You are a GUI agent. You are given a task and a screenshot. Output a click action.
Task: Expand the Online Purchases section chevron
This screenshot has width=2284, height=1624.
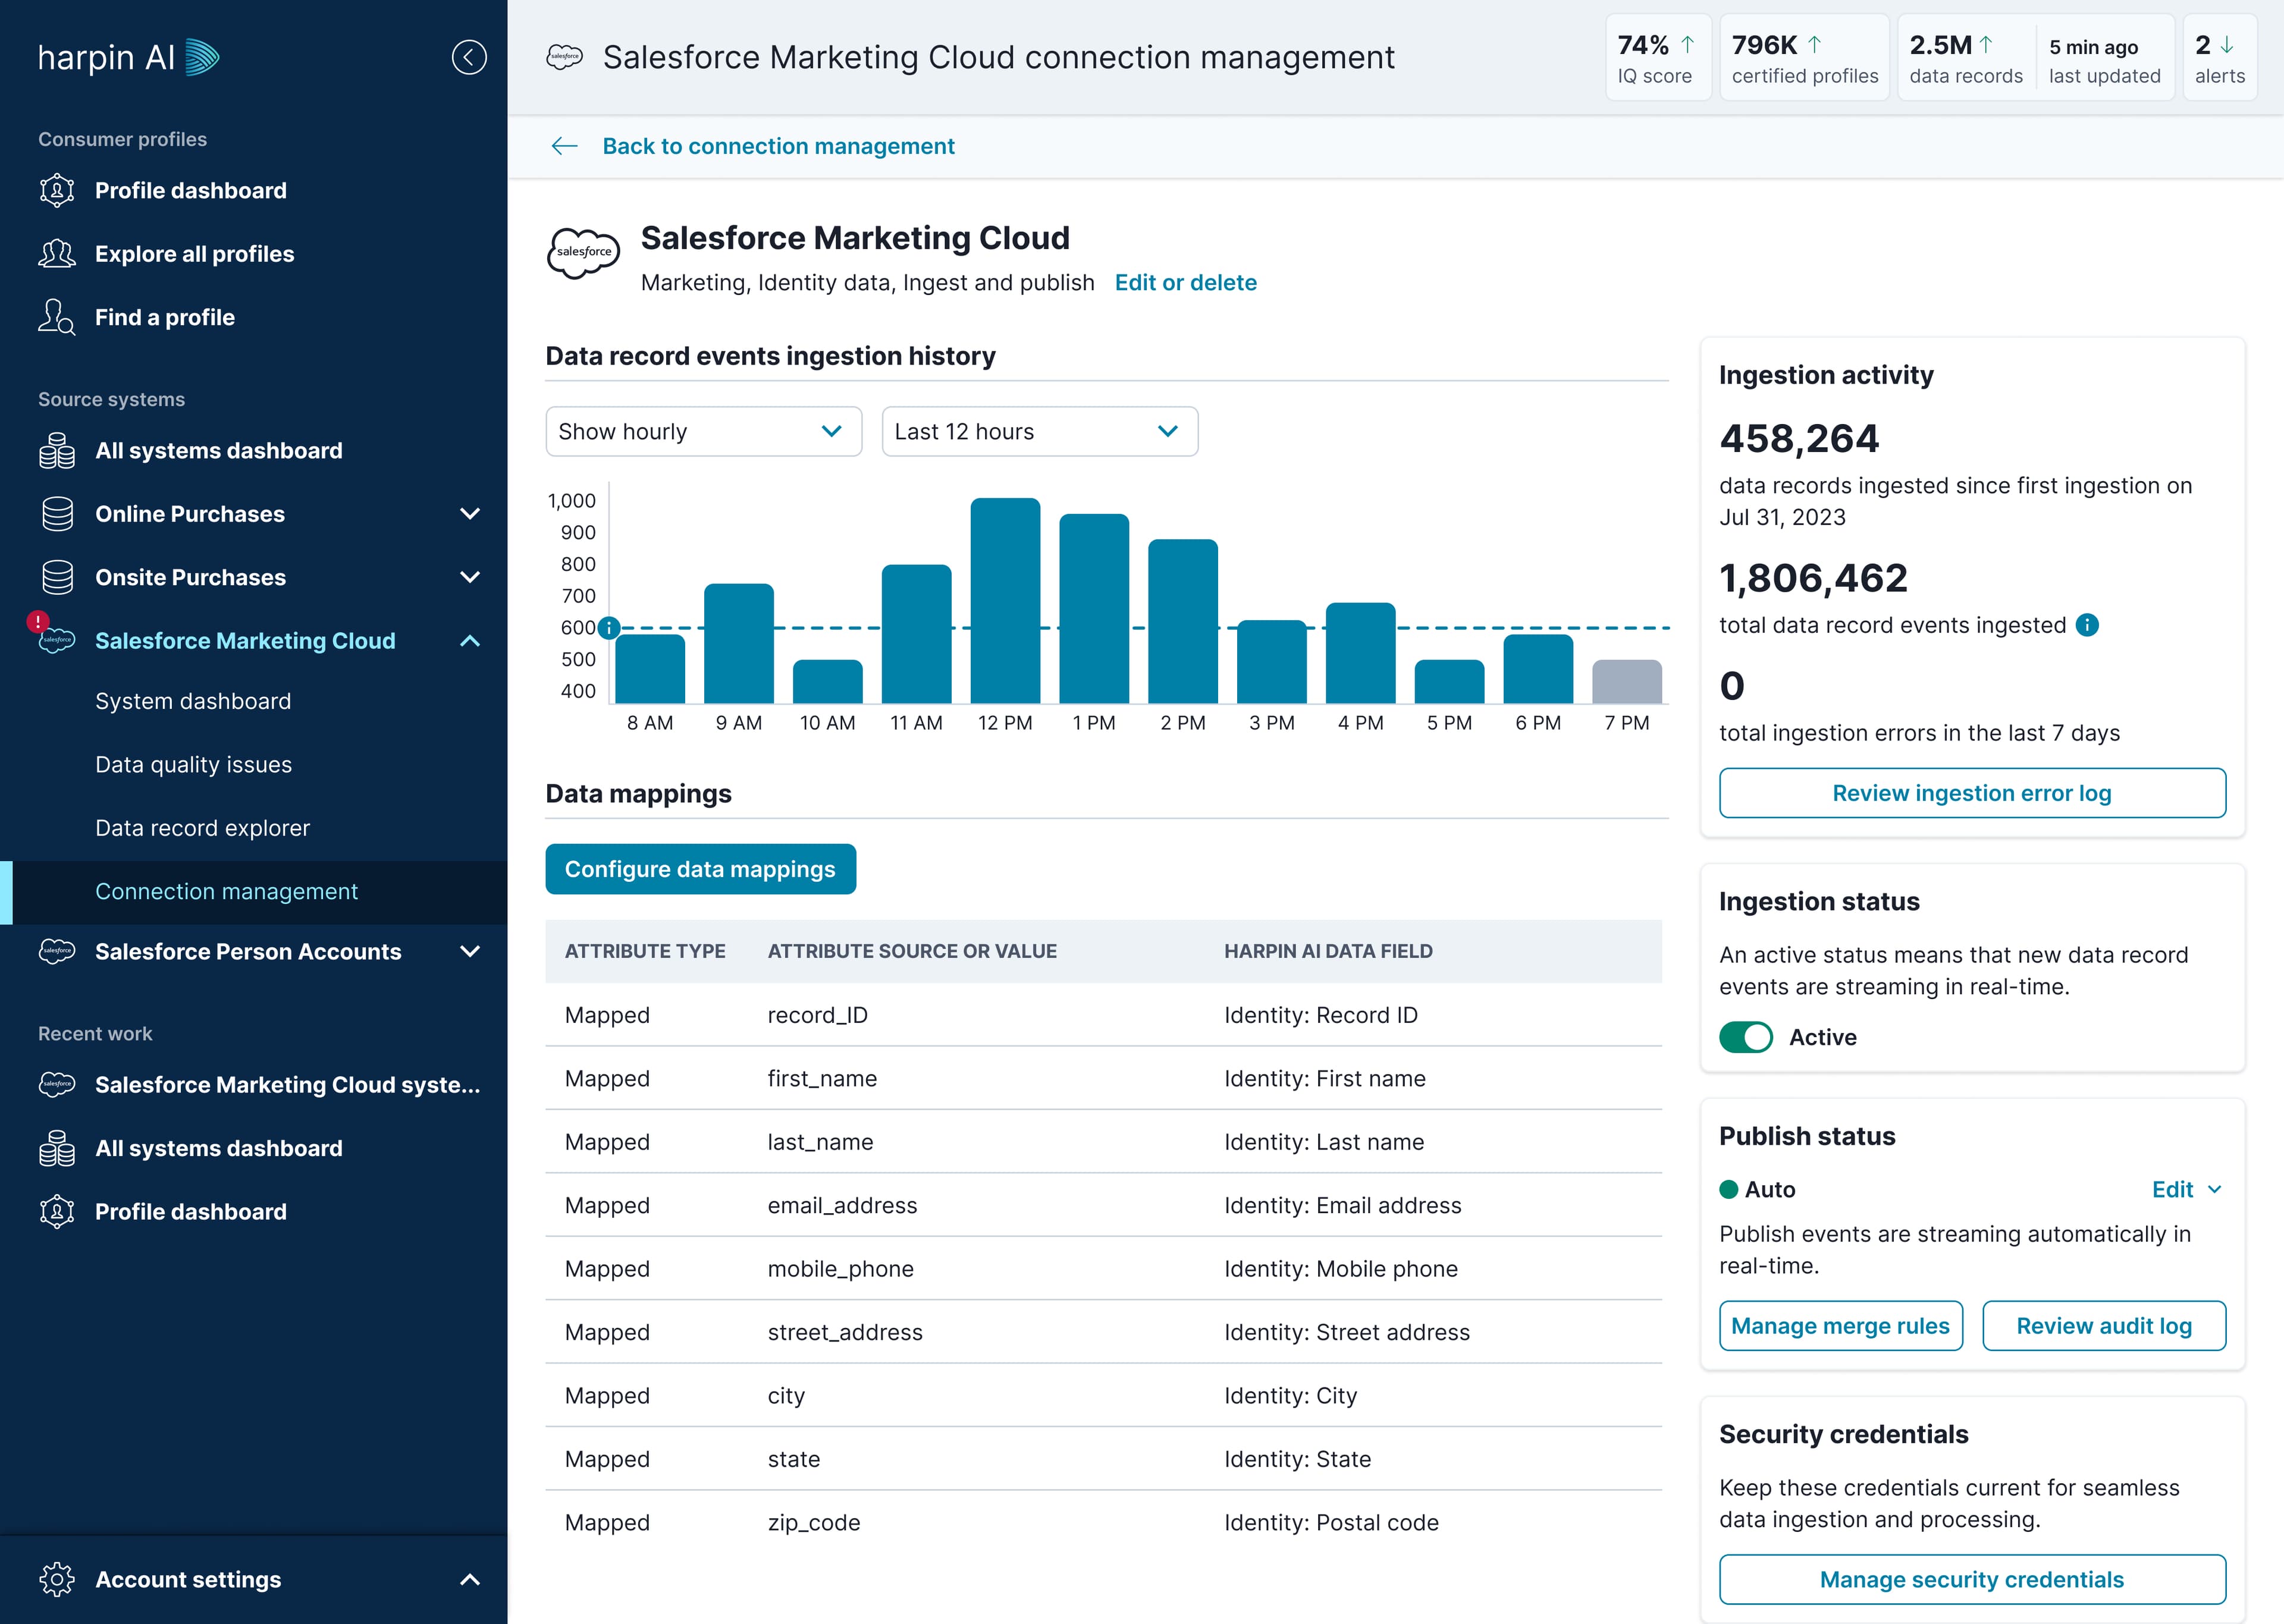pos(470,514)
